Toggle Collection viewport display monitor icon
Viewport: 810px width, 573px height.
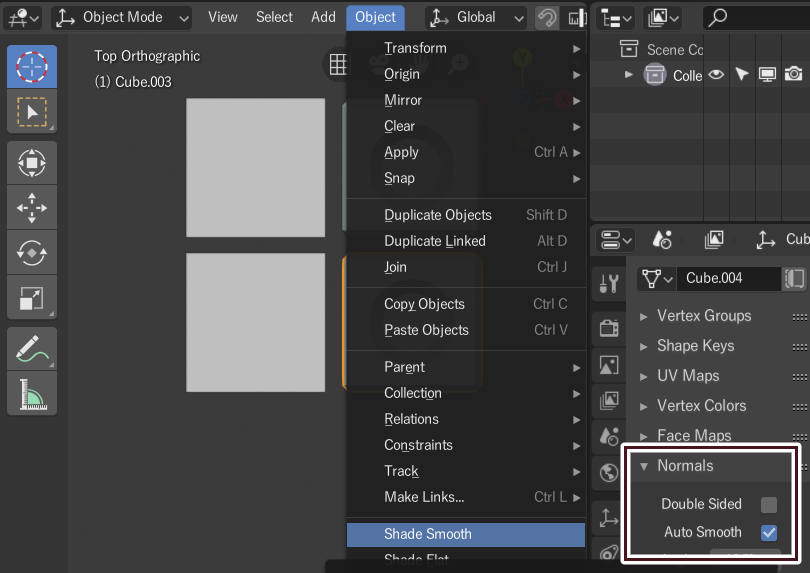767,75
